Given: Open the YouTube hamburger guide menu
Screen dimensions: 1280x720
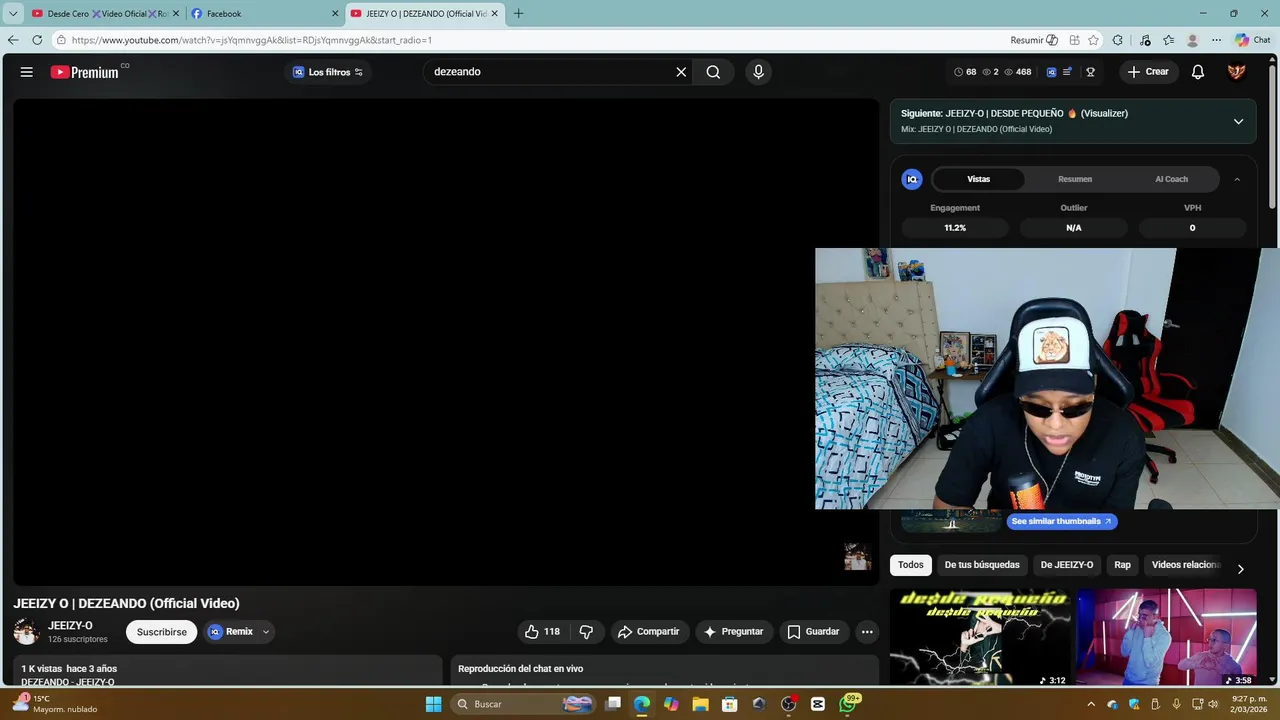Looking at the screenshot, I should click(27, 72).
